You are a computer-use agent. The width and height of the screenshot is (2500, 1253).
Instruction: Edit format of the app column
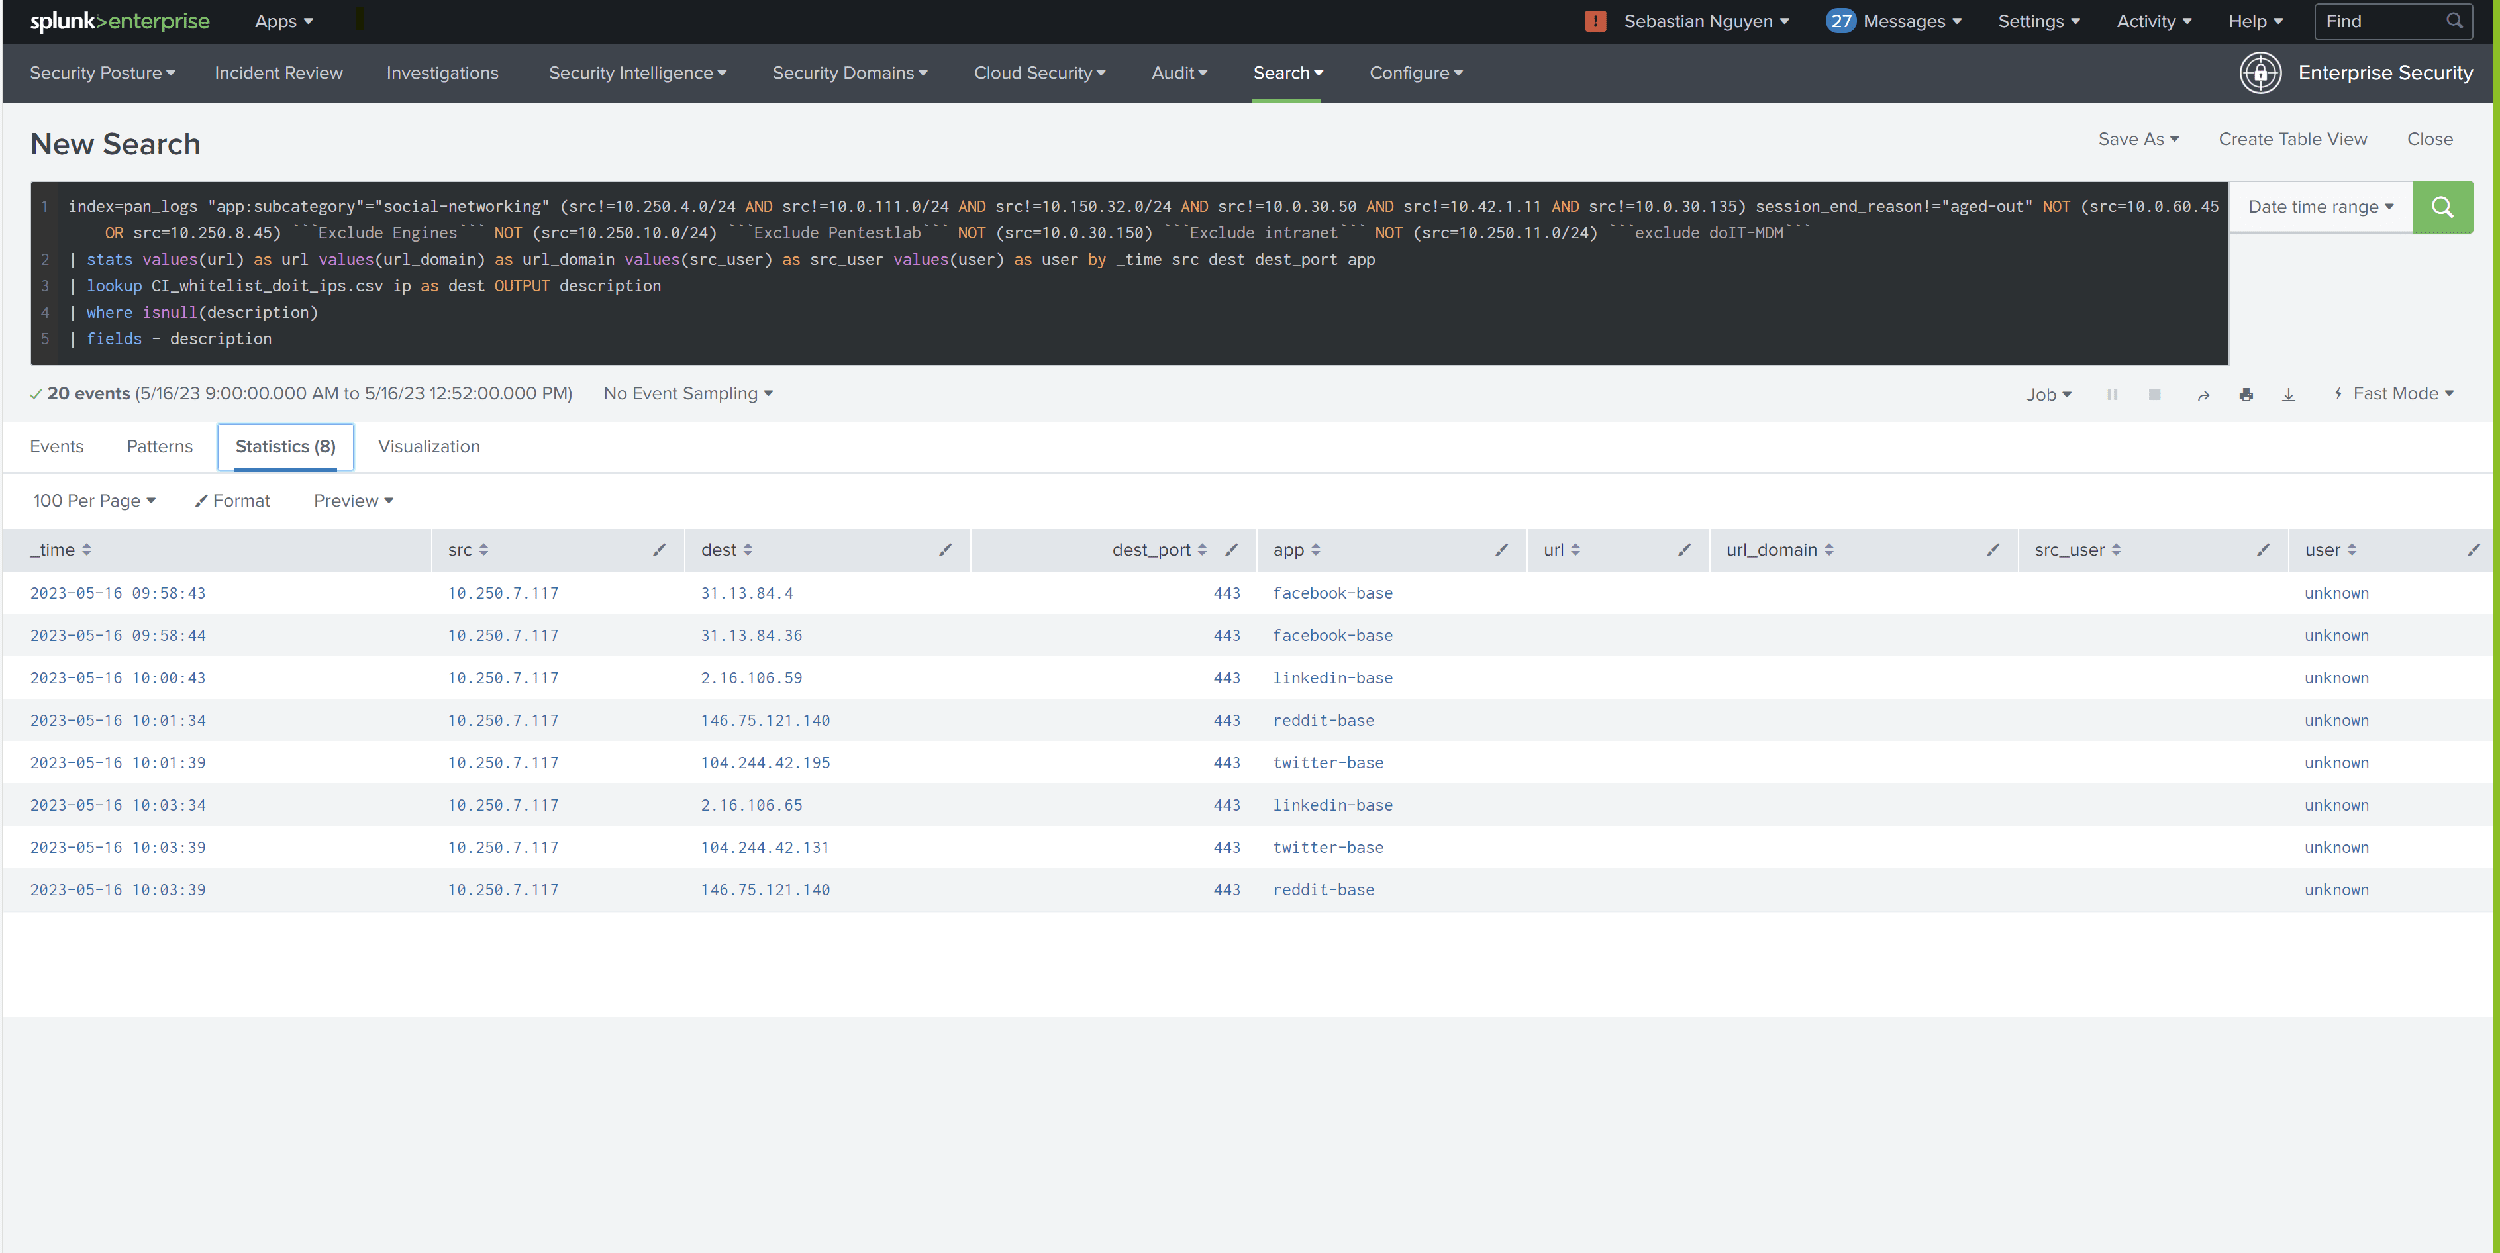(x=1501, y=550)
